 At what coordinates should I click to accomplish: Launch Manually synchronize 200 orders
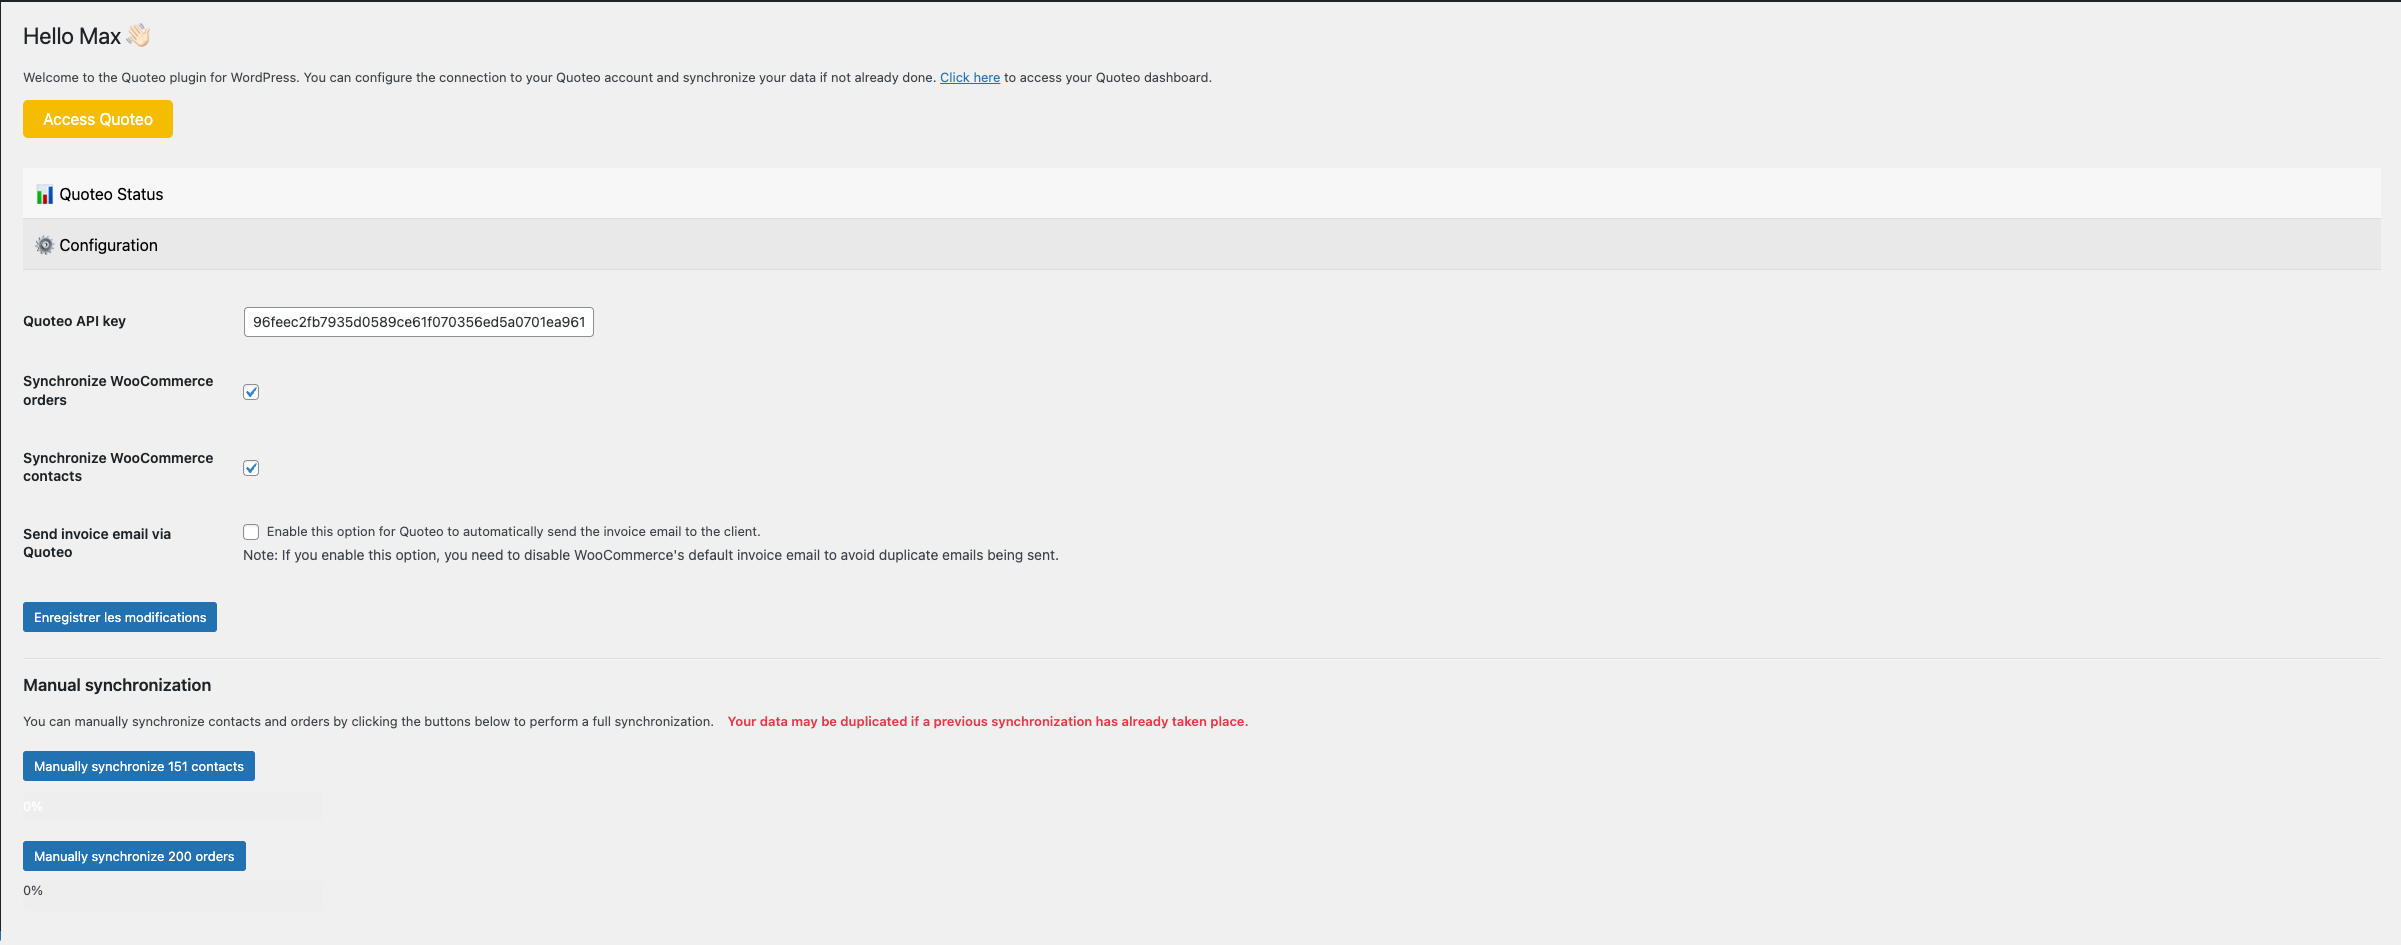[134, 856]
